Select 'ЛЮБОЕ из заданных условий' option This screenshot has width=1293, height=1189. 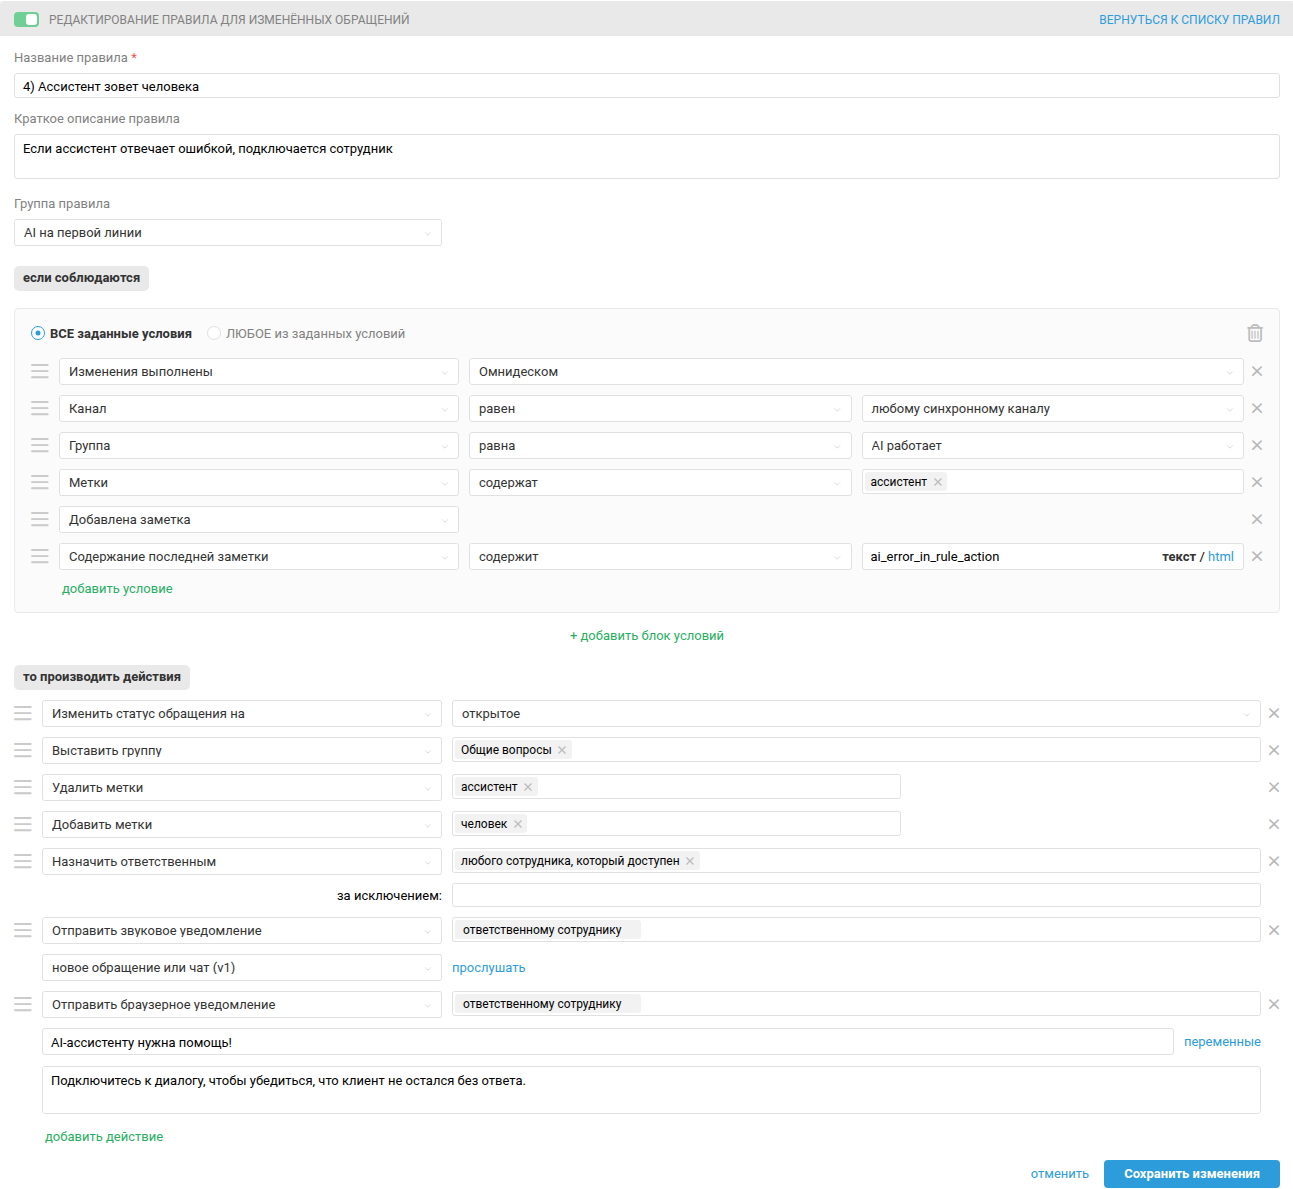click(214, 333)
